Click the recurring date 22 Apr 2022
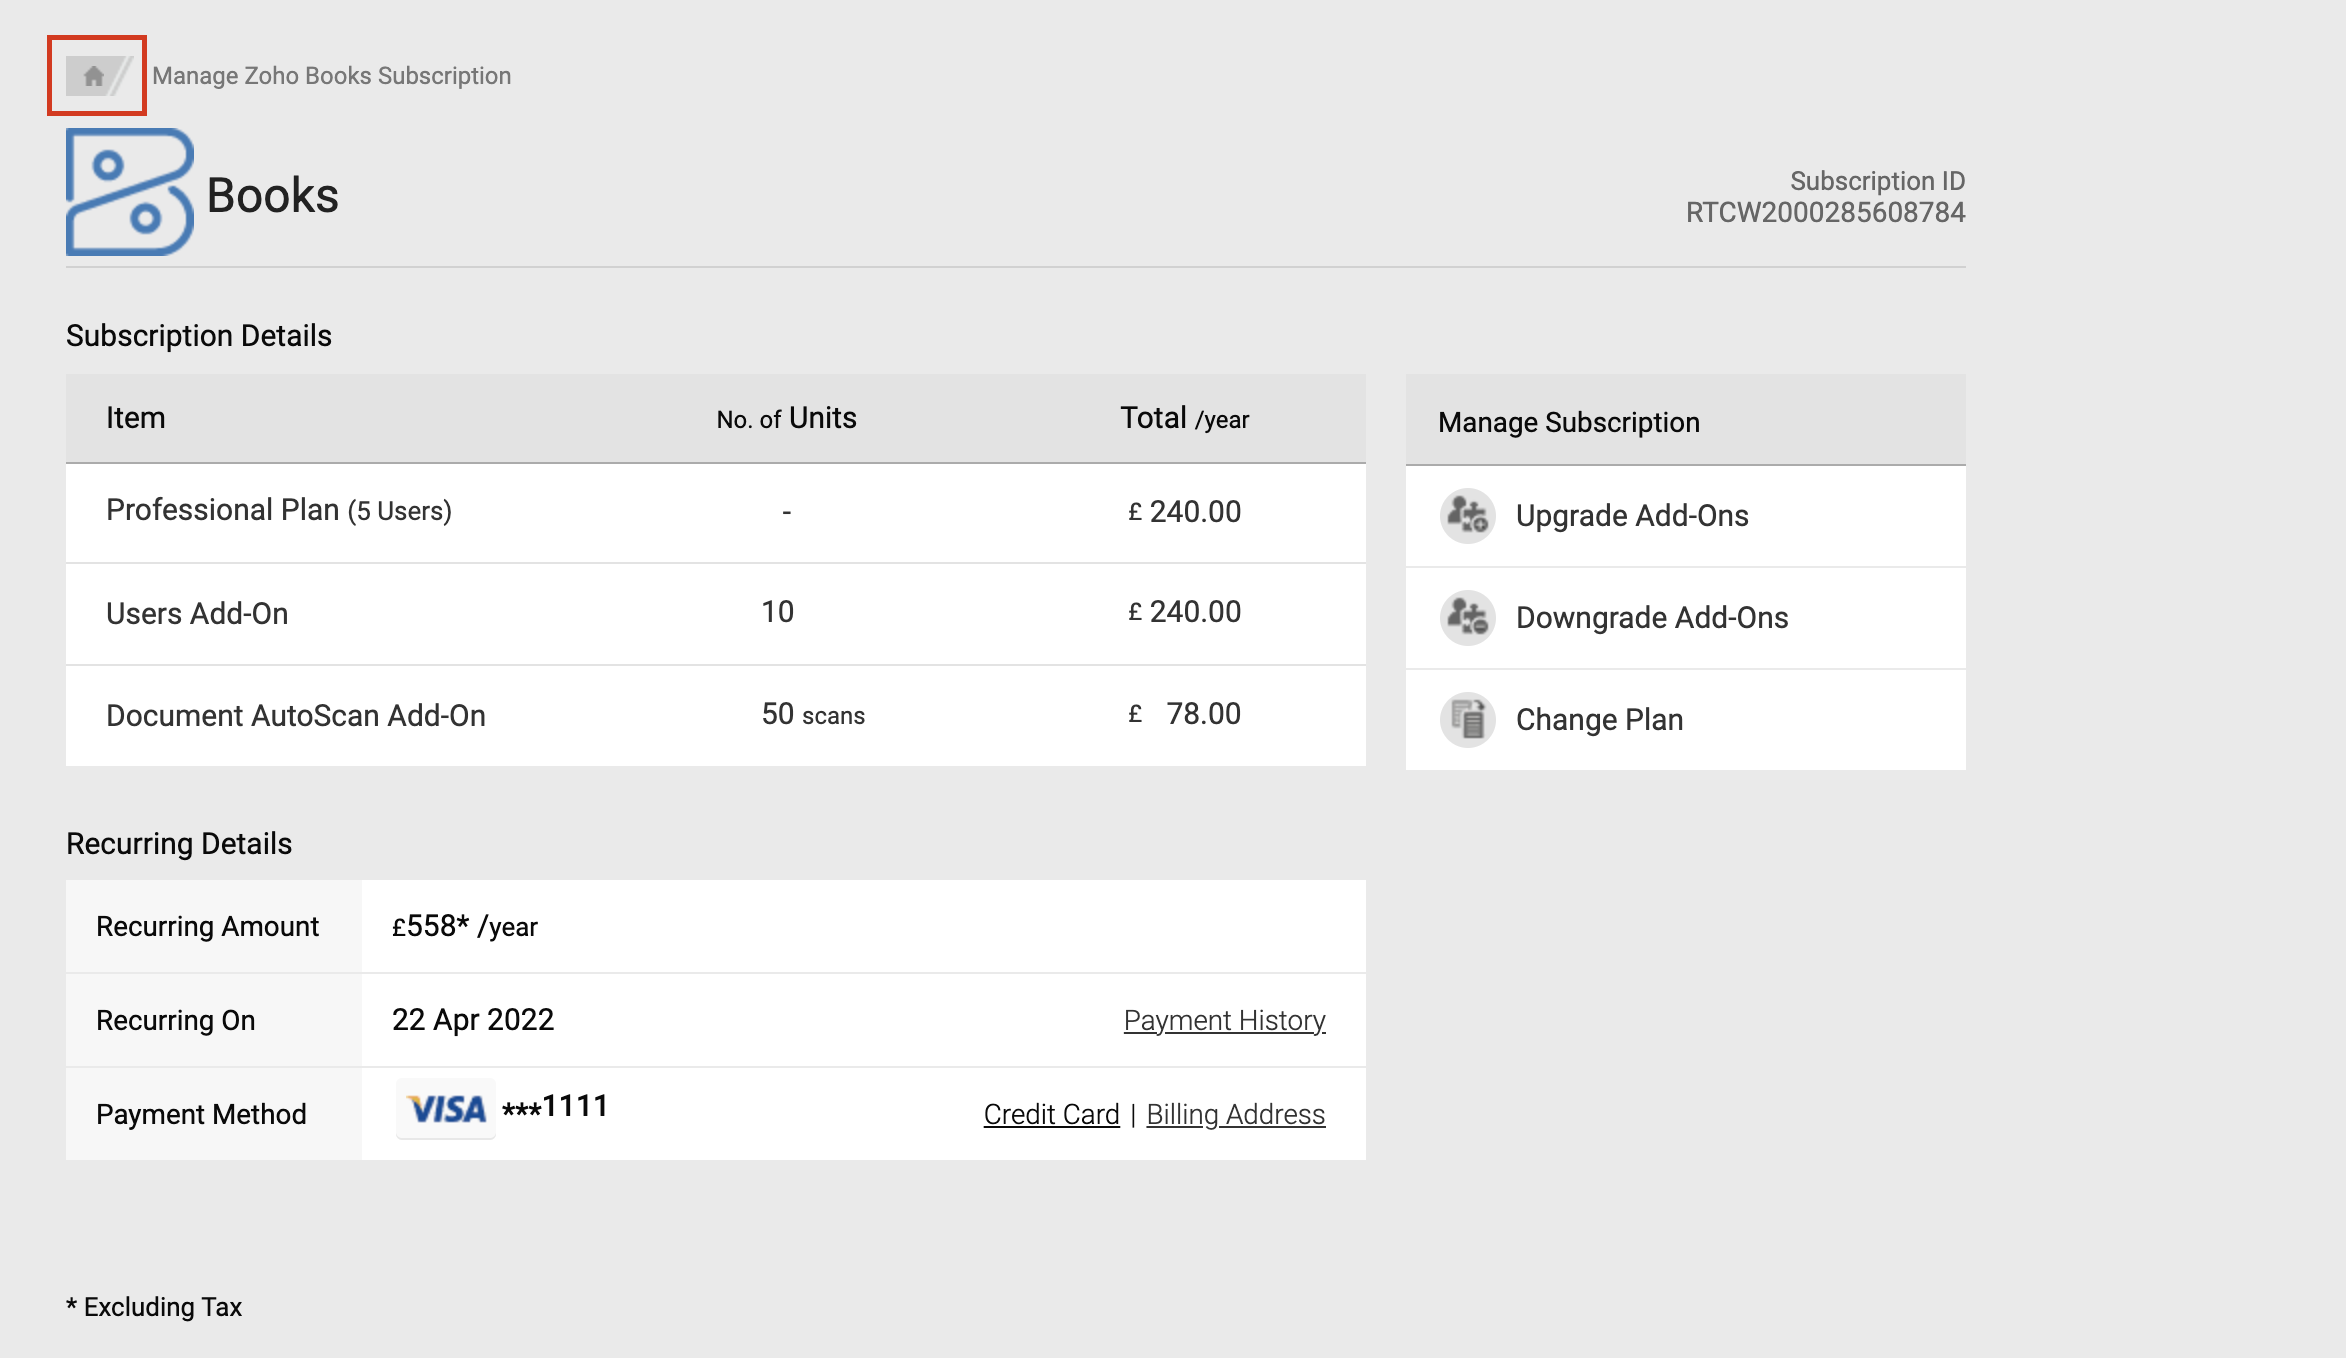Viewport: 2346px width, 1358px height. click(472, 1020)
